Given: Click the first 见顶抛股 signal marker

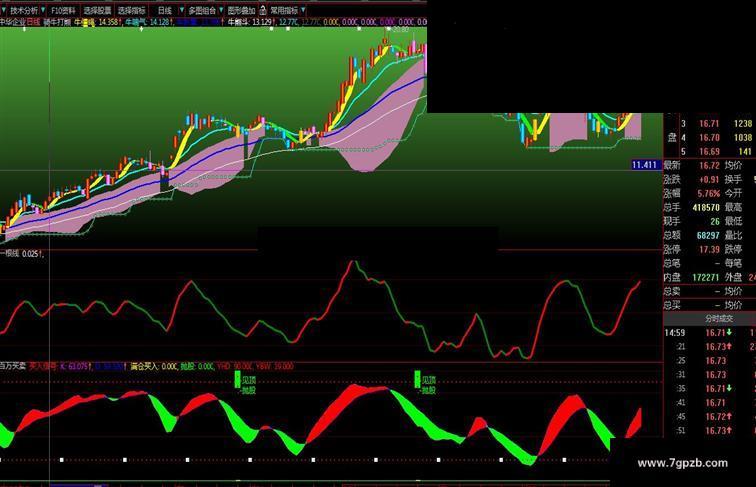Looking at the screenshot, I should coord(245,384).
